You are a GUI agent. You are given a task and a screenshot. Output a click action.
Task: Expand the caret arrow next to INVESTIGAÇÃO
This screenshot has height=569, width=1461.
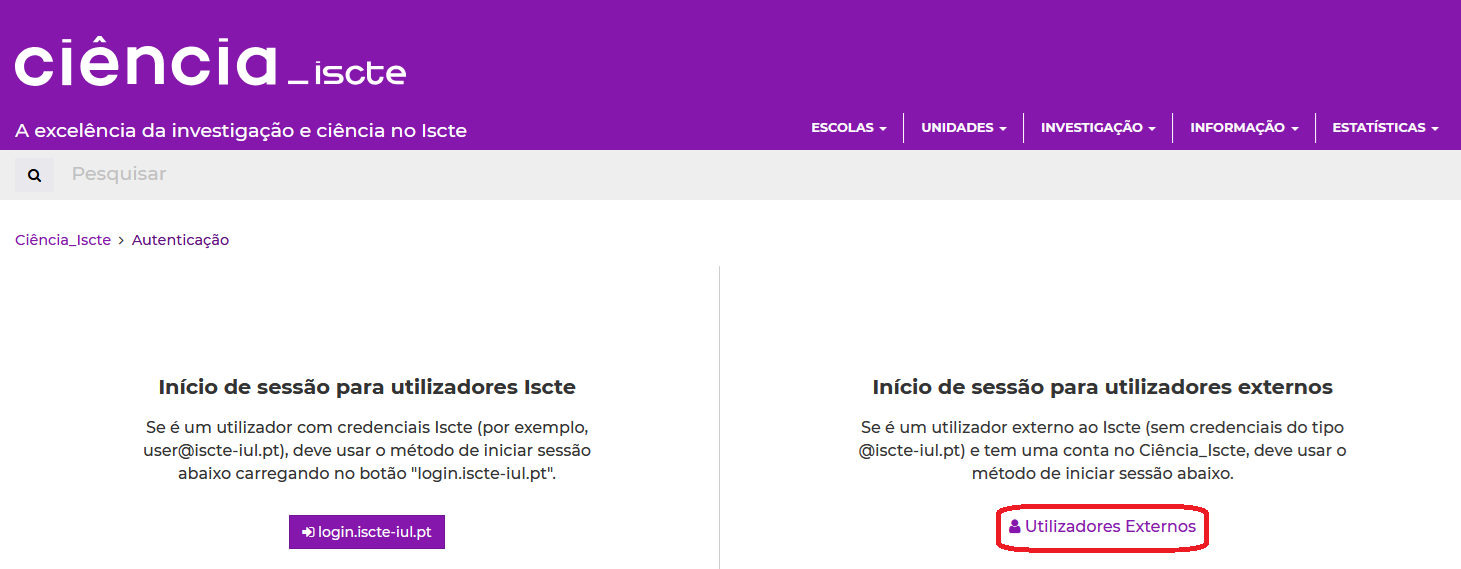coord(1152,129)
